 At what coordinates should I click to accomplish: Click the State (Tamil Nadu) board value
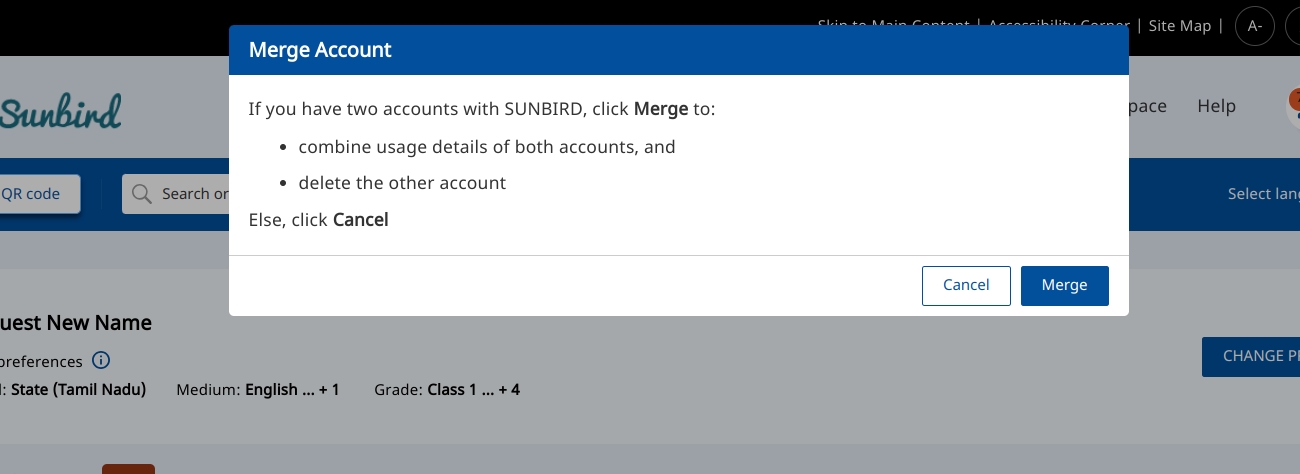point(78,390)
